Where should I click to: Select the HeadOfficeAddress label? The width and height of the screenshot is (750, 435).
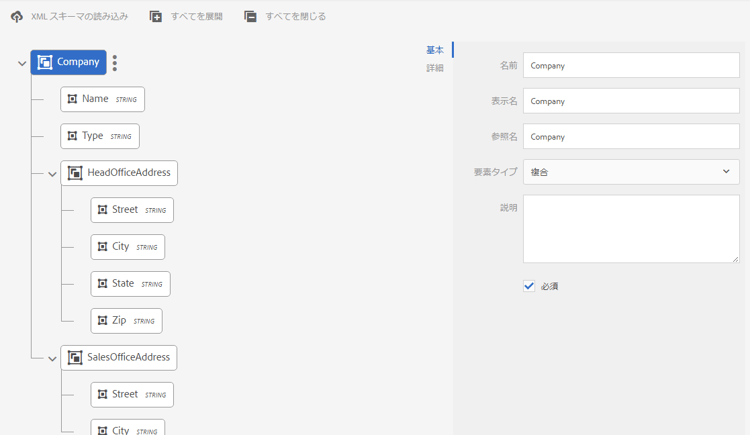click(129, 172)
